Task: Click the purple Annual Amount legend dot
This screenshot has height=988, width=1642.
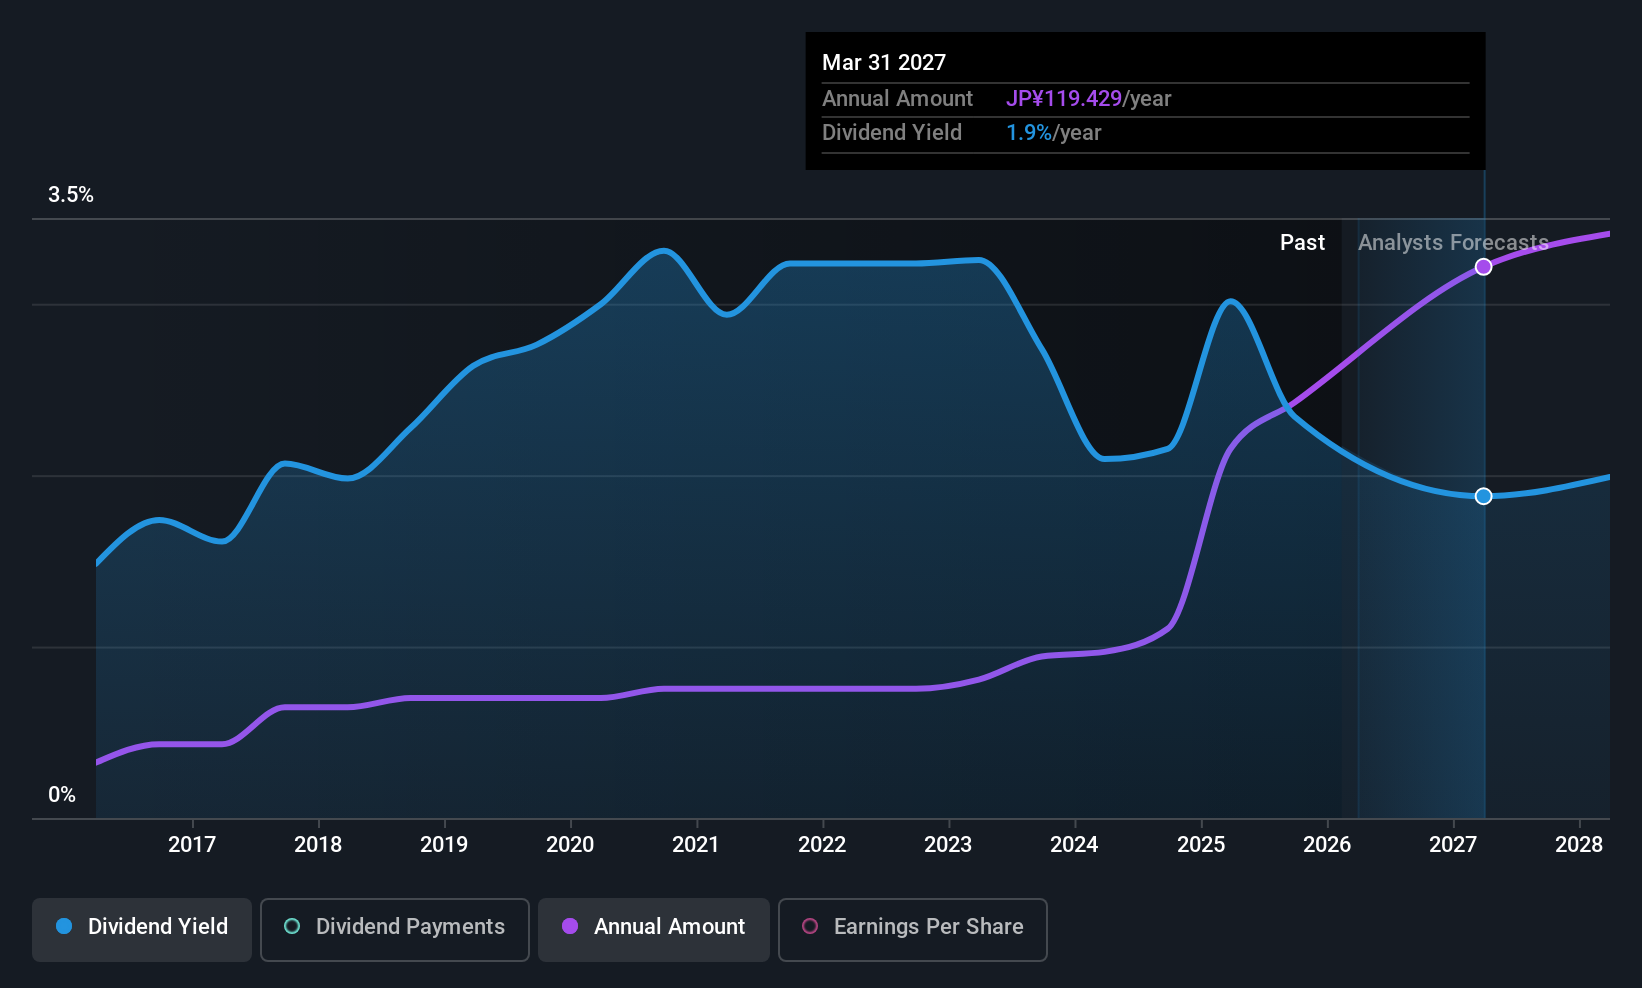Action: coord(570,926)
